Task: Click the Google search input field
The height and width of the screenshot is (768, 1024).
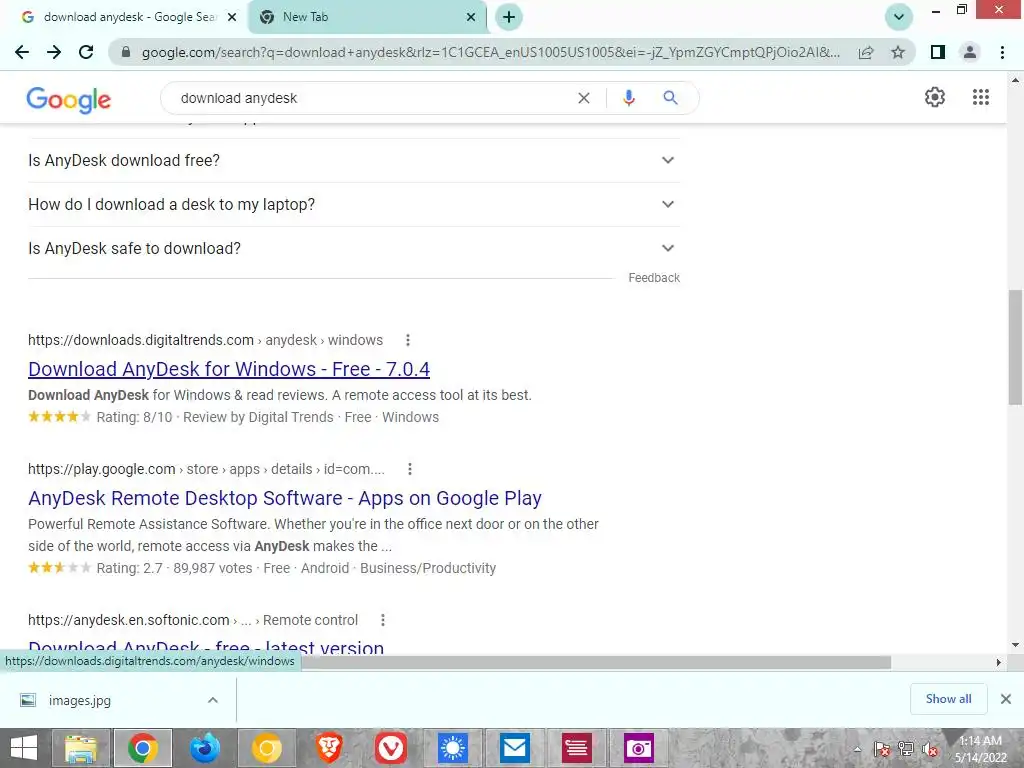Action: (372, 98)
